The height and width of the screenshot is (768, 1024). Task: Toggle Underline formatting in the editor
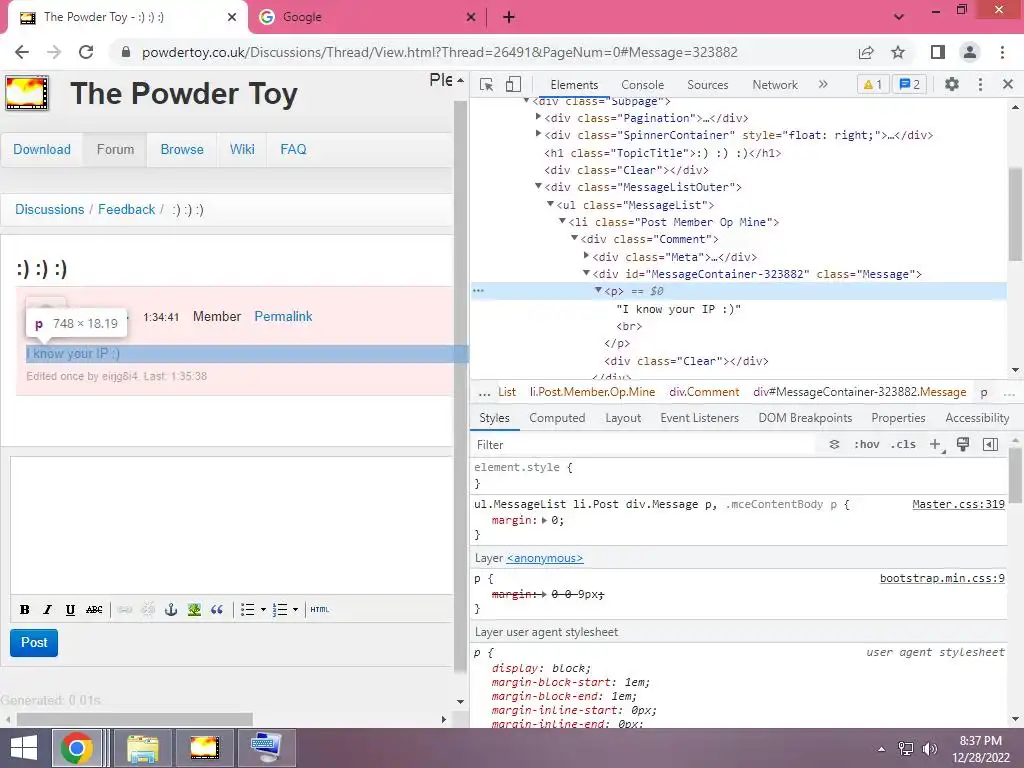point(70,609)
